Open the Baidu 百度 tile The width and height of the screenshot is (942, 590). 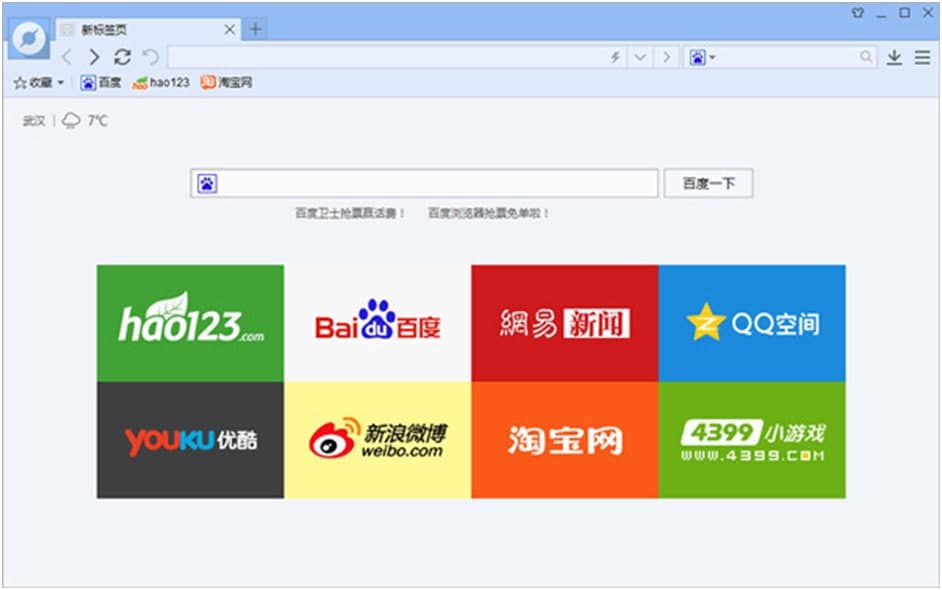pos(378,323)
